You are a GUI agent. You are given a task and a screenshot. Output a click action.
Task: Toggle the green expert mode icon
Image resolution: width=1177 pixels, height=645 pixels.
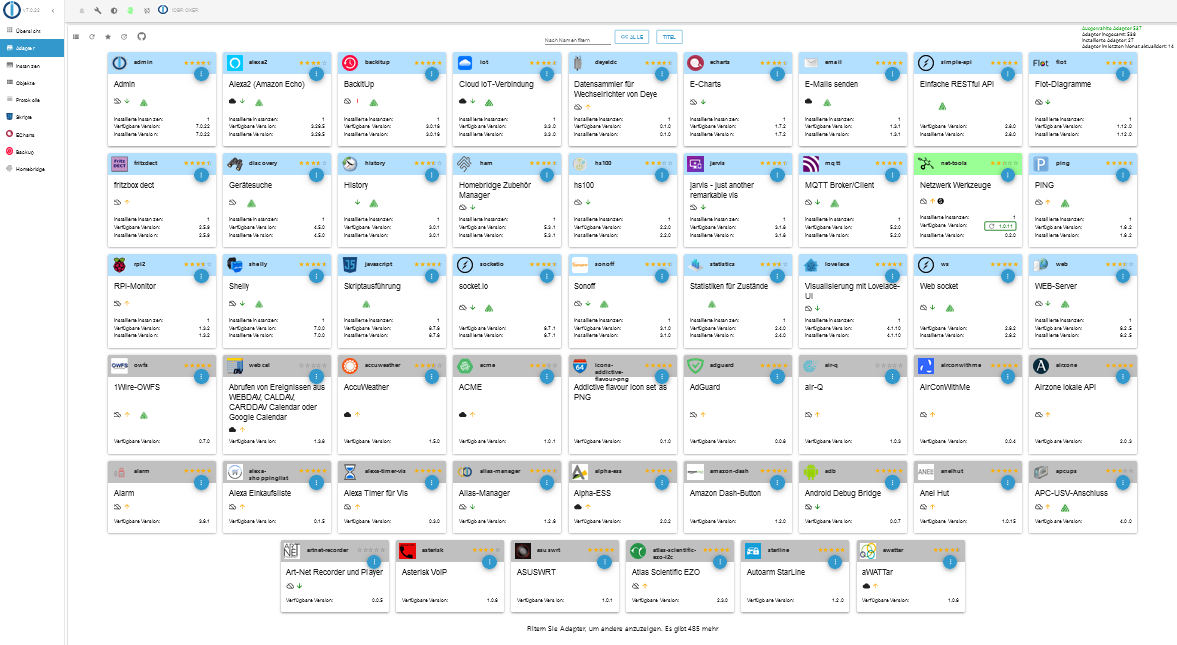point(130,11)
